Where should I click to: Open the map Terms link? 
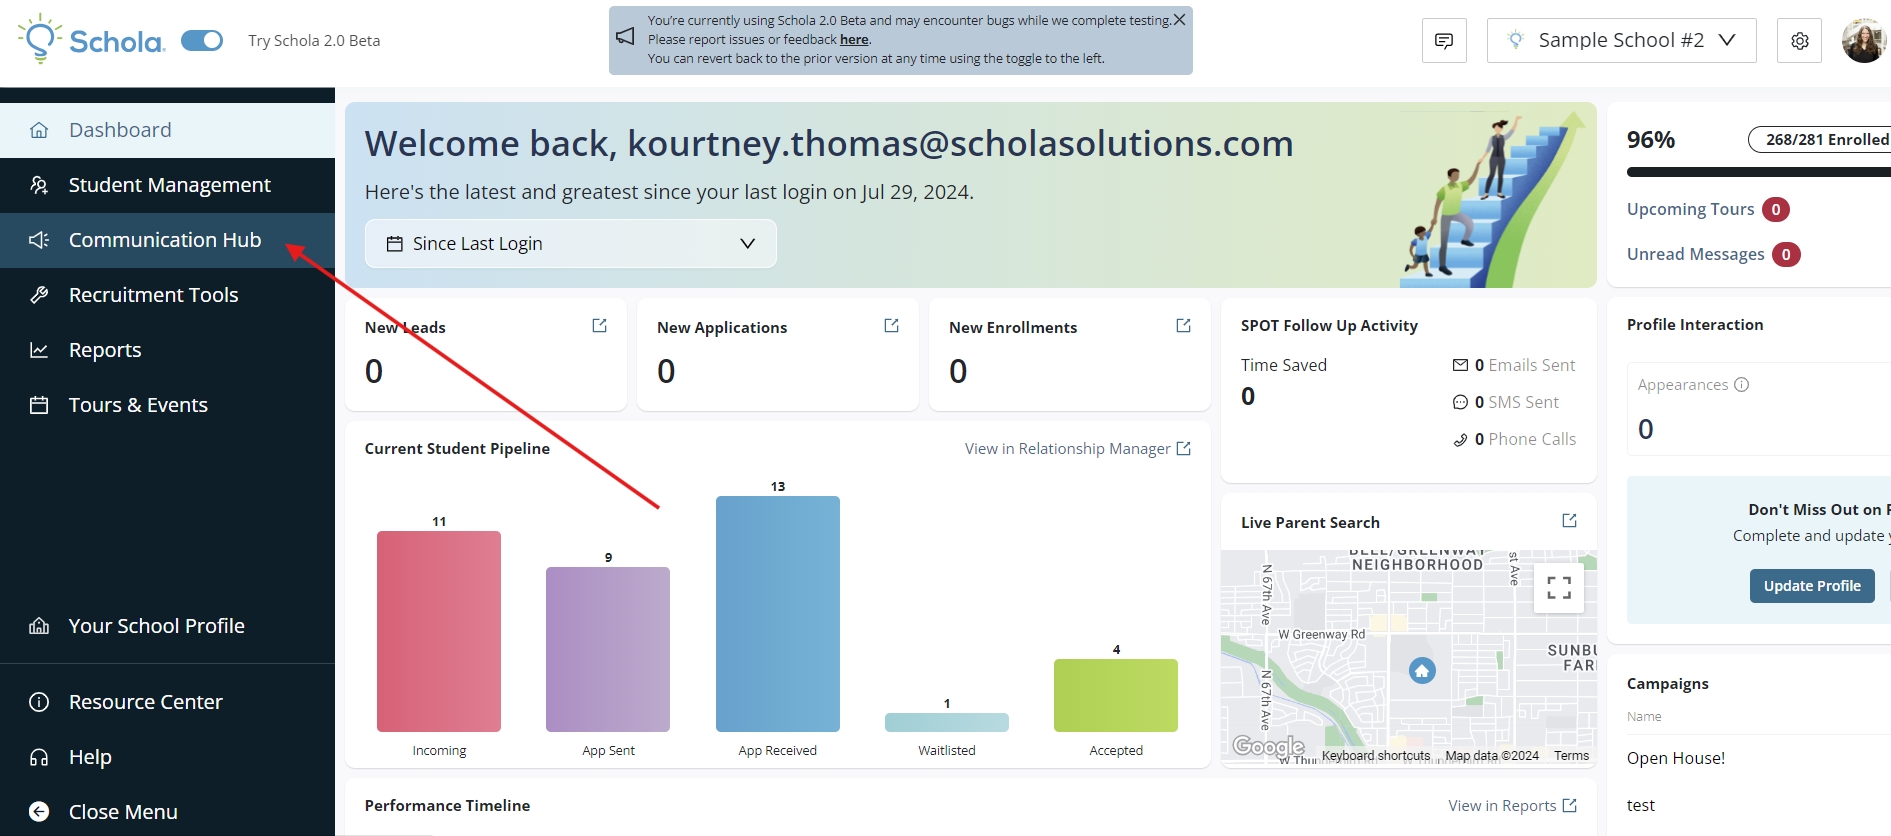pyautogui.click(x=1571, y=756)
